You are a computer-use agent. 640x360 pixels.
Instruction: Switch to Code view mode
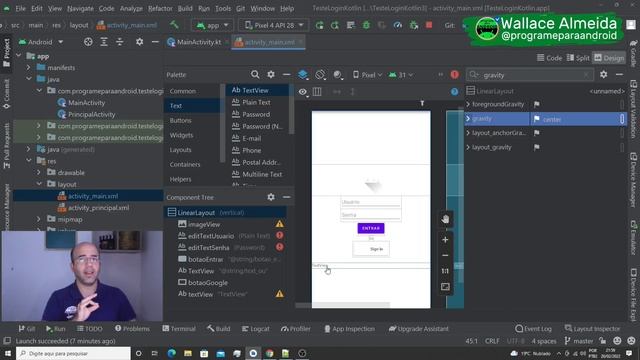pos(549,58)
